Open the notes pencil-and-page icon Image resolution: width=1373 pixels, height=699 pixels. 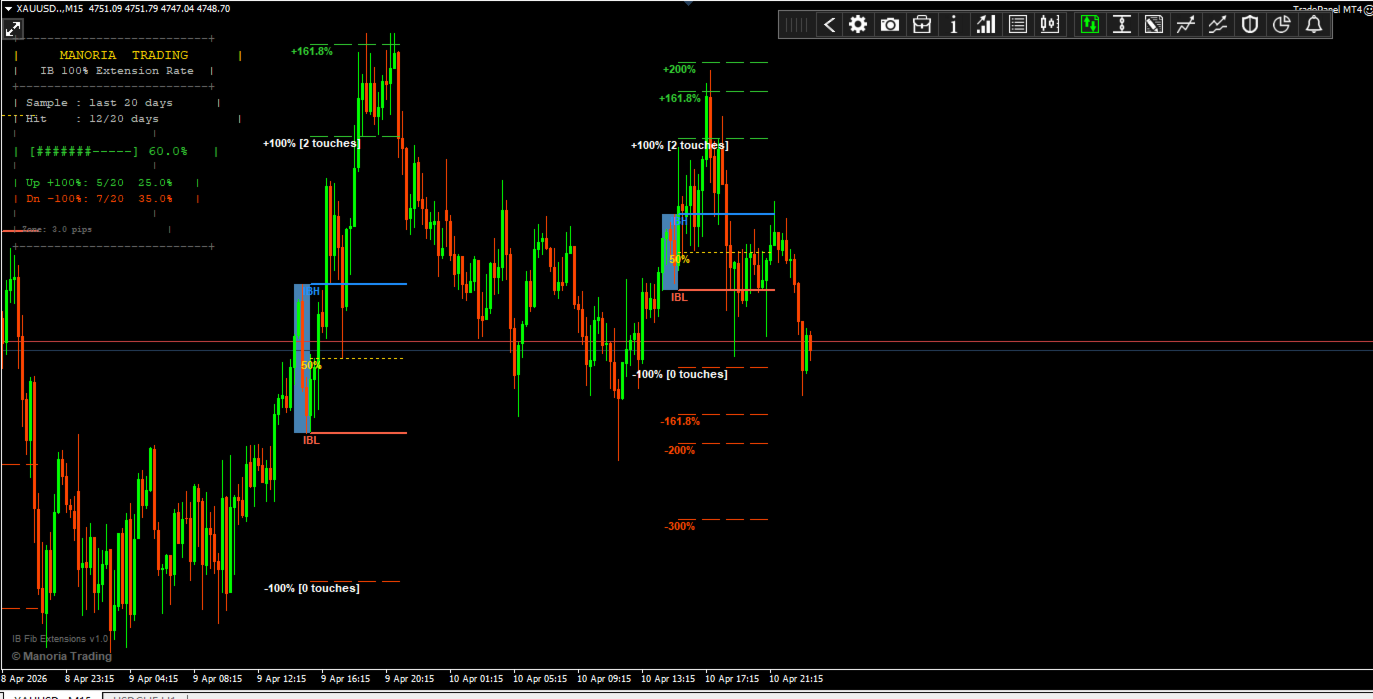1154,25
